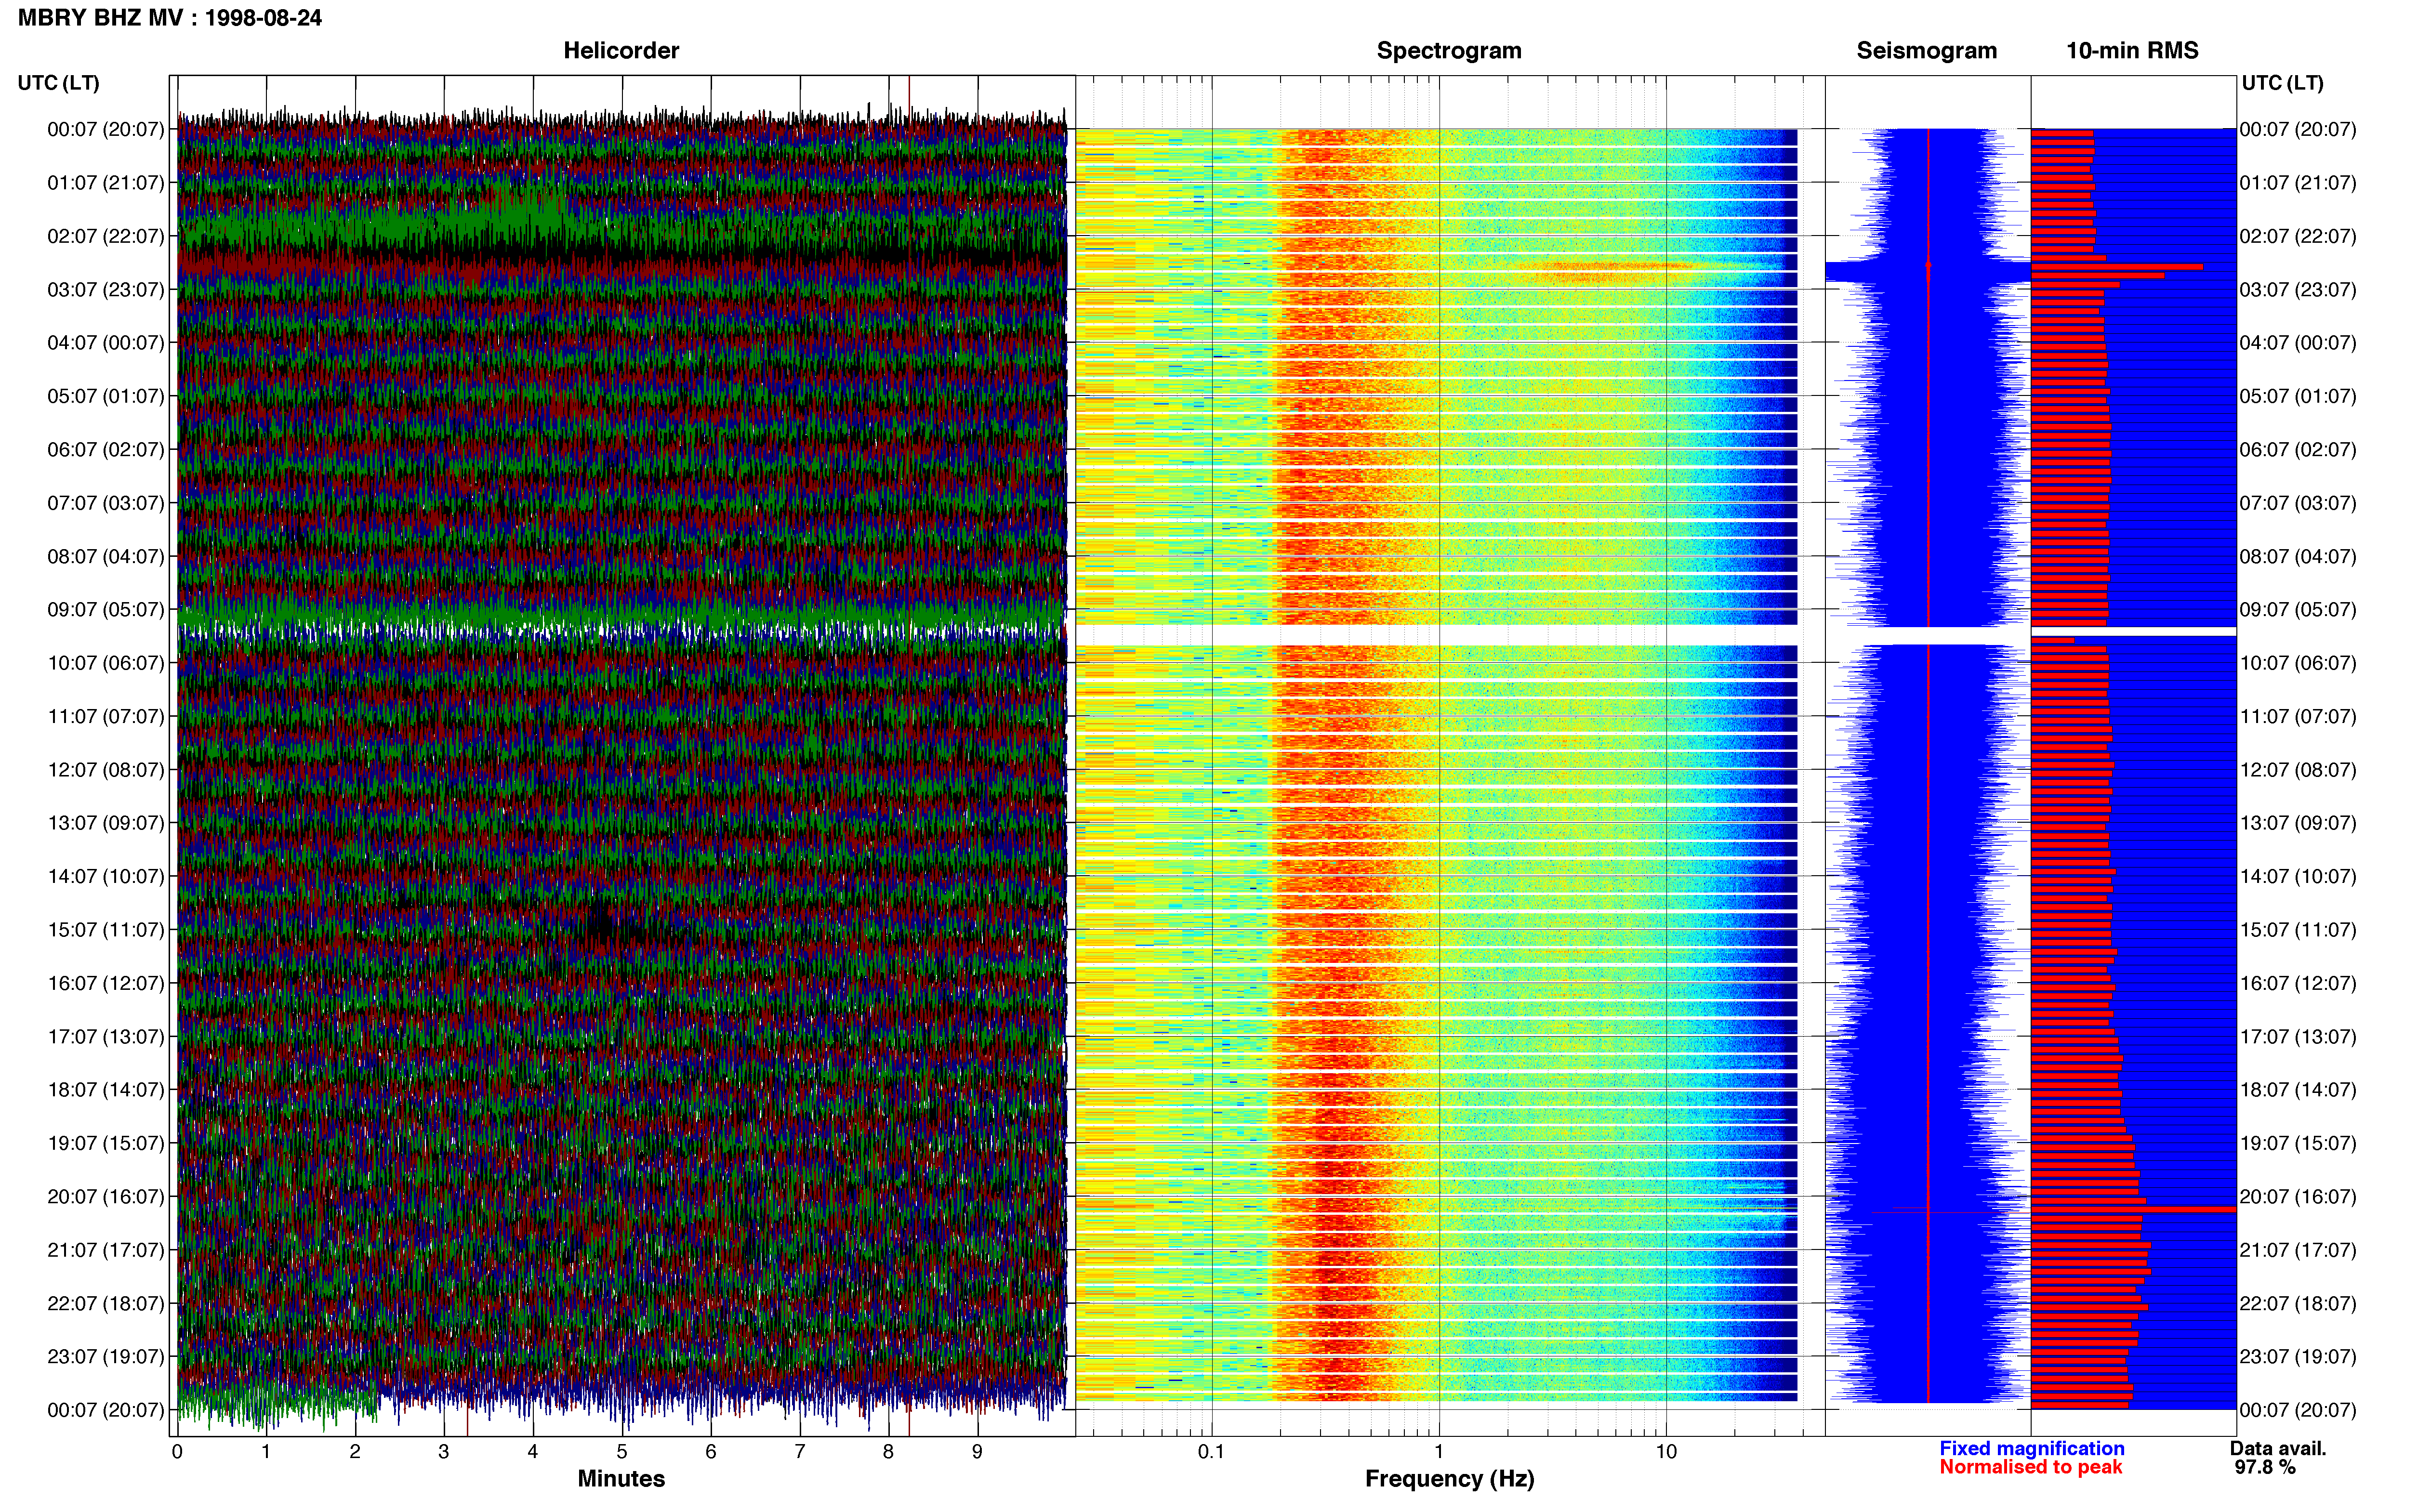Click the '97.8 %' data availability value
The width and height of the screenshot is (2418, 1512).
[x=2265, y=1467]
